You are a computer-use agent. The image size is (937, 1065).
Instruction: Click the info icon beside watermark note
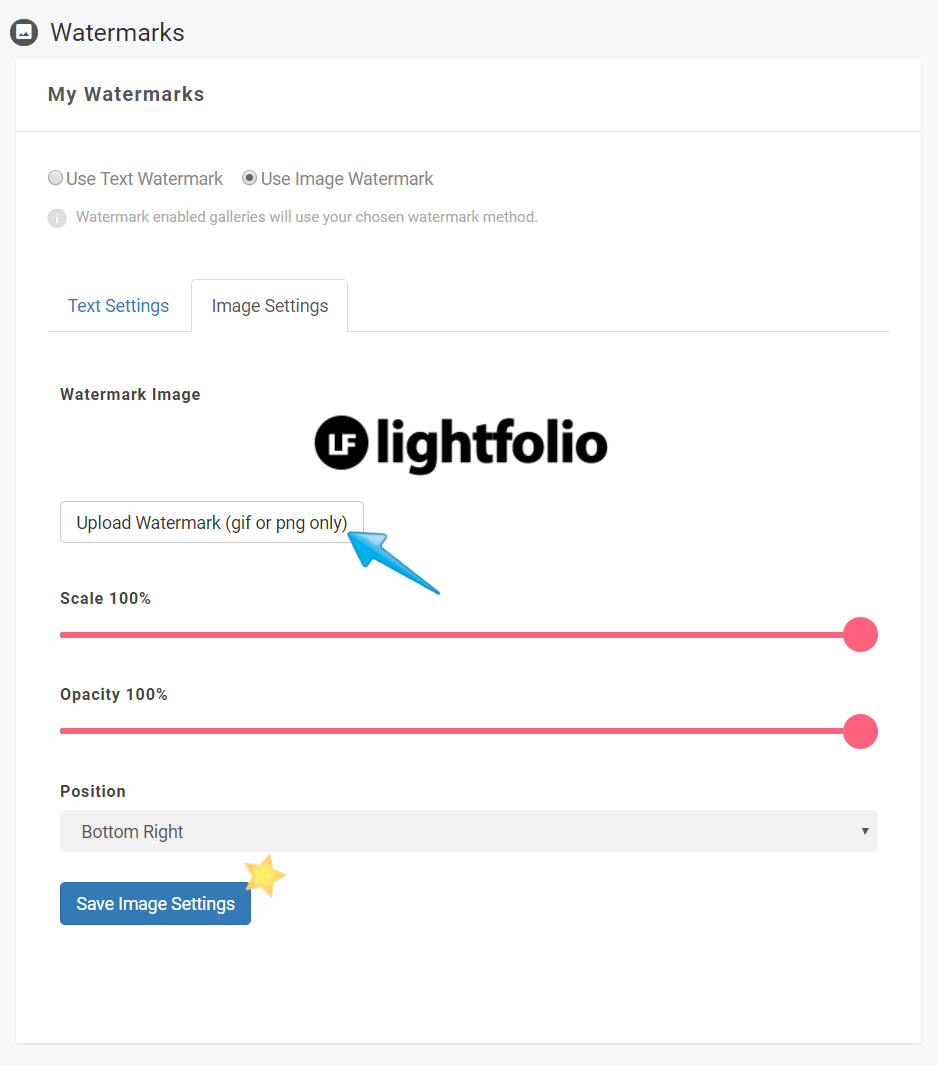57,218
